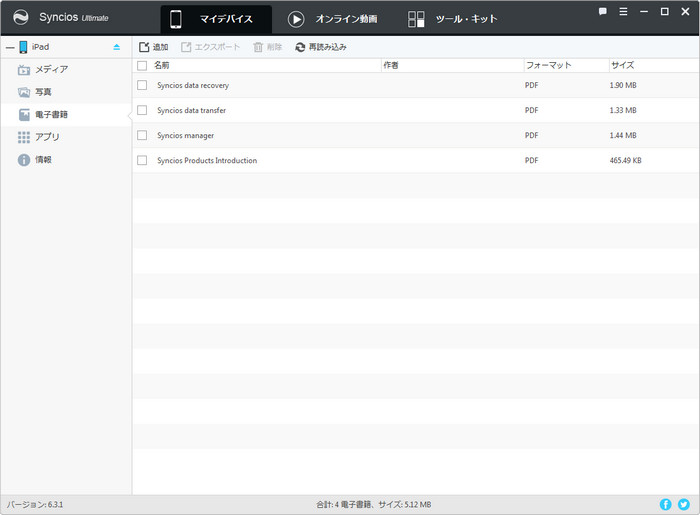Open the Twitter icon in status bar
Viewport: 700px width, 515px height.
[x=683, y=504]
